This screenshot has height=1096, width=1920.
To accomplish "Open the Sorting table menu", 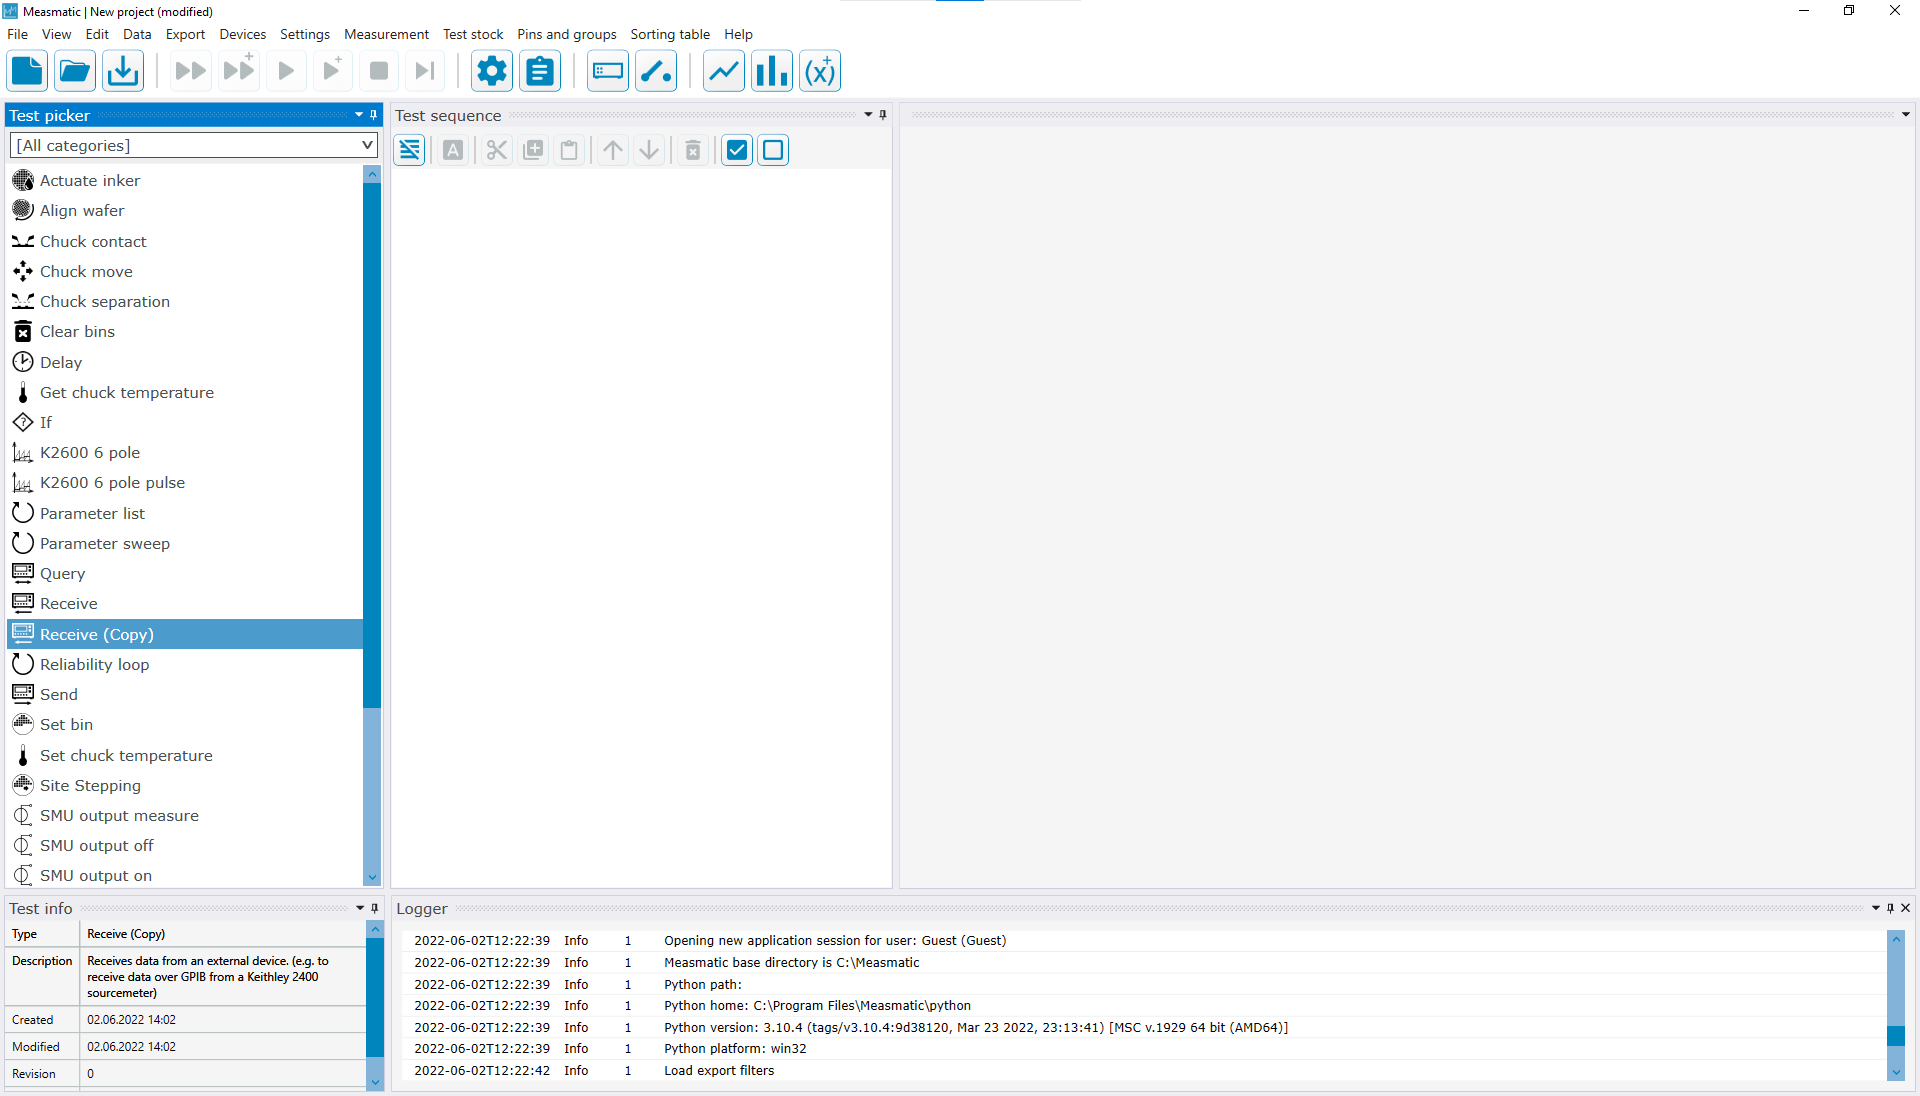I will 670,34.
